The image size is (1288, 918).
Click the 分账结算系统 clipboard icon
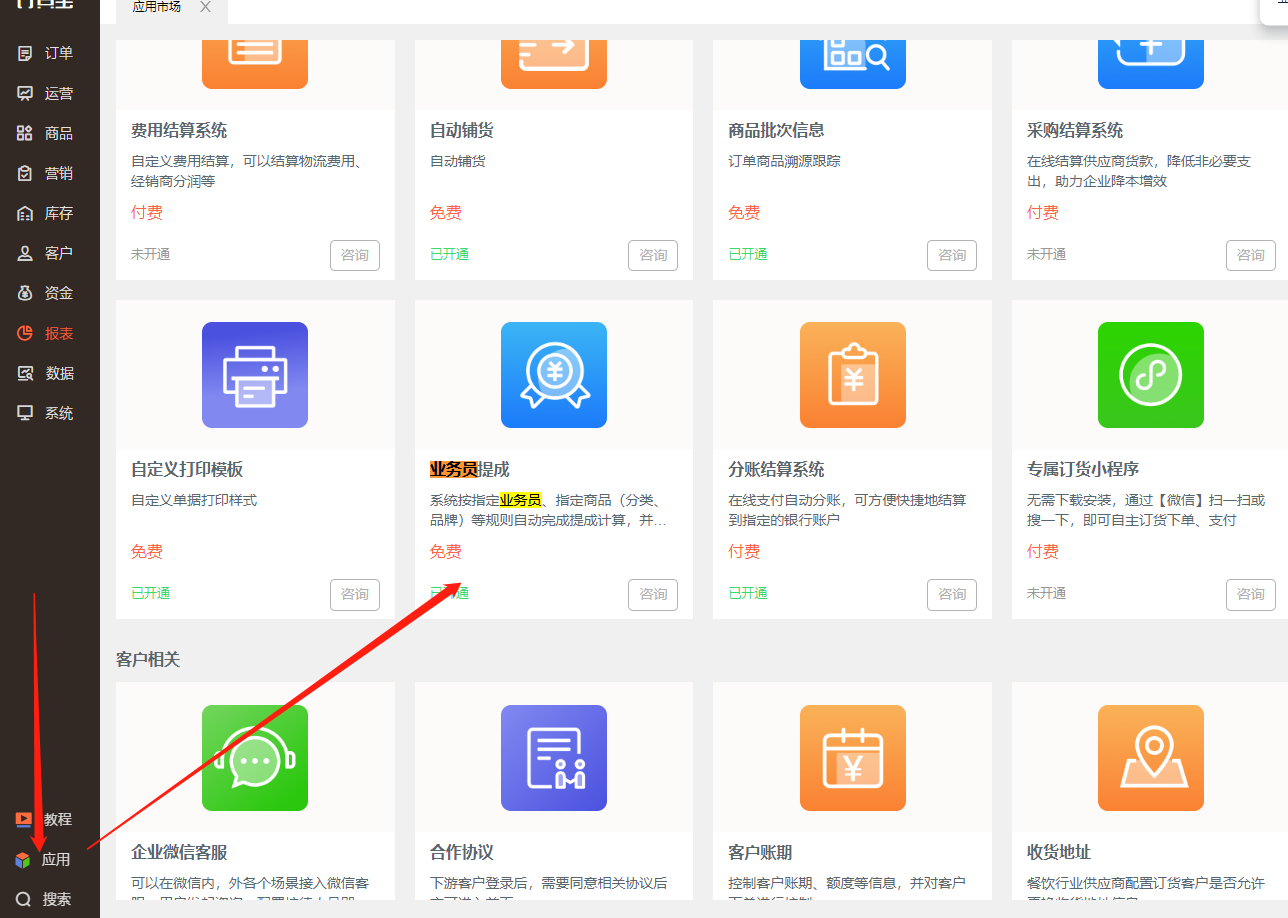coord(853,375)
